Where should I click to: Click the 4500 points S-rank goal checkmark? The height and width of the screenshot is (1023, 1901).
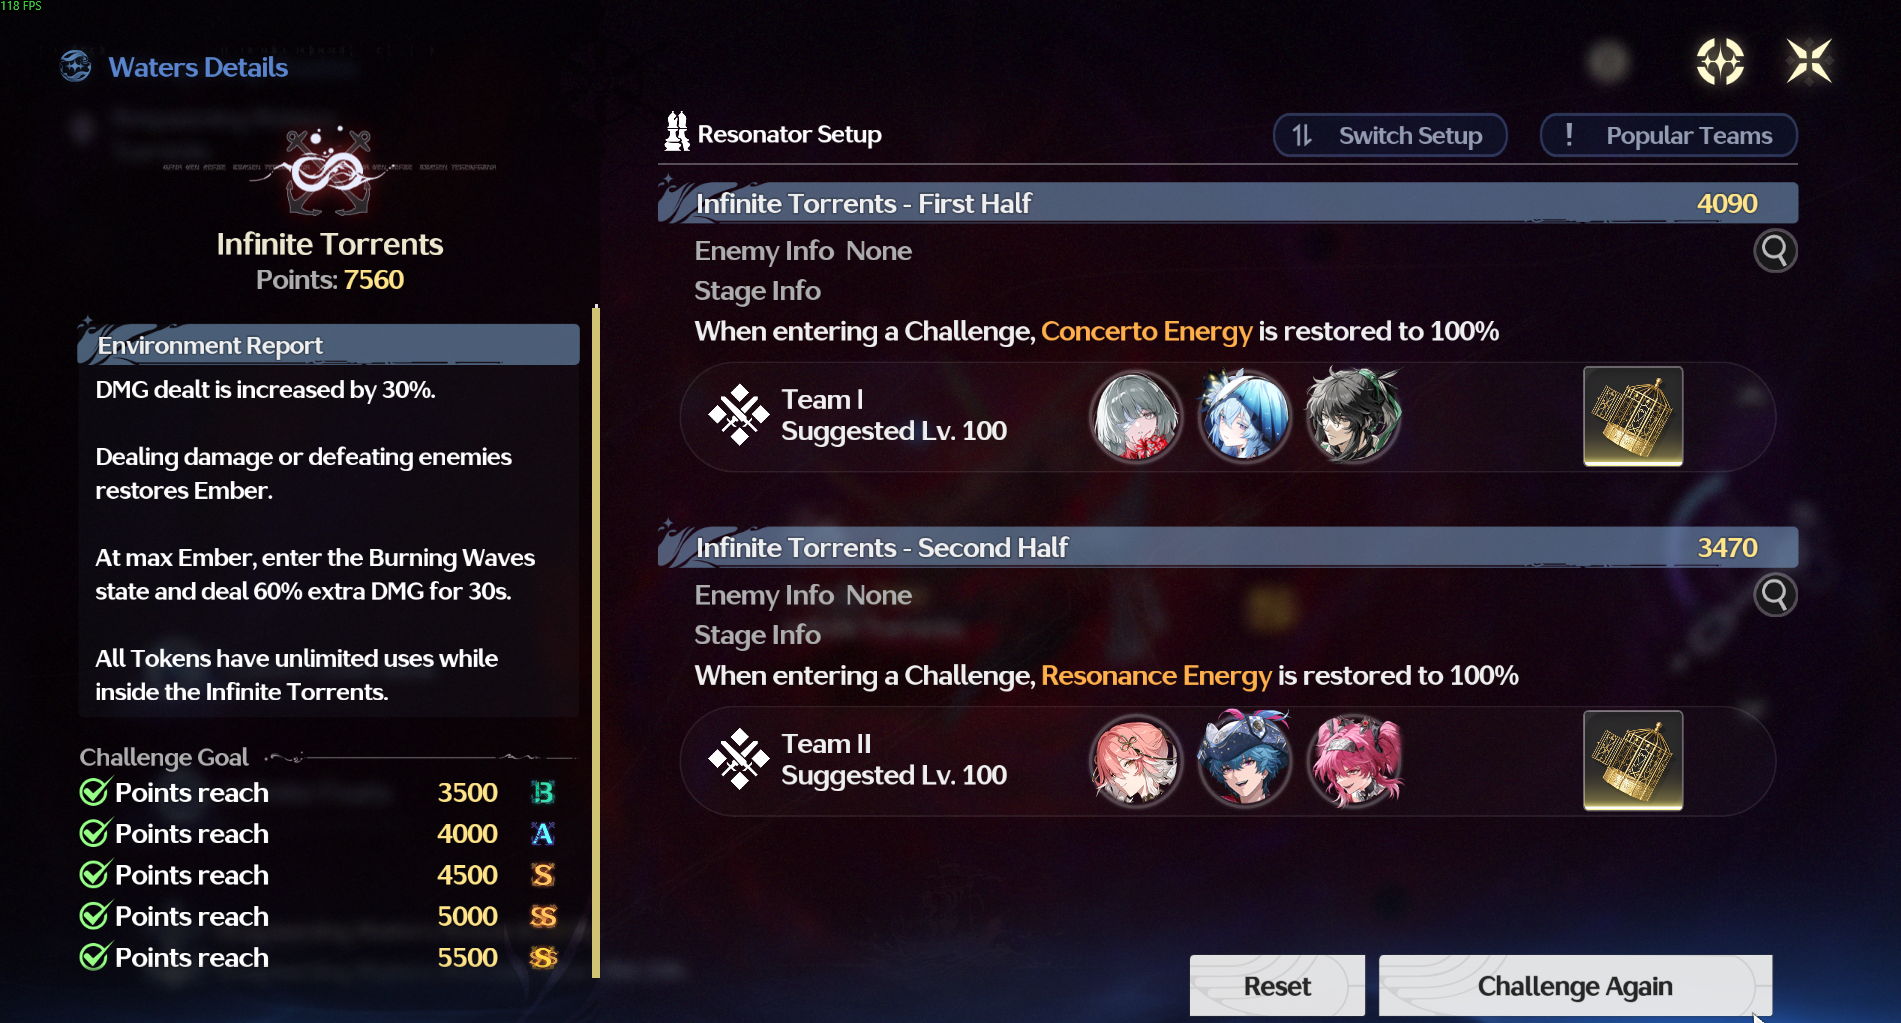click(94, 875)
